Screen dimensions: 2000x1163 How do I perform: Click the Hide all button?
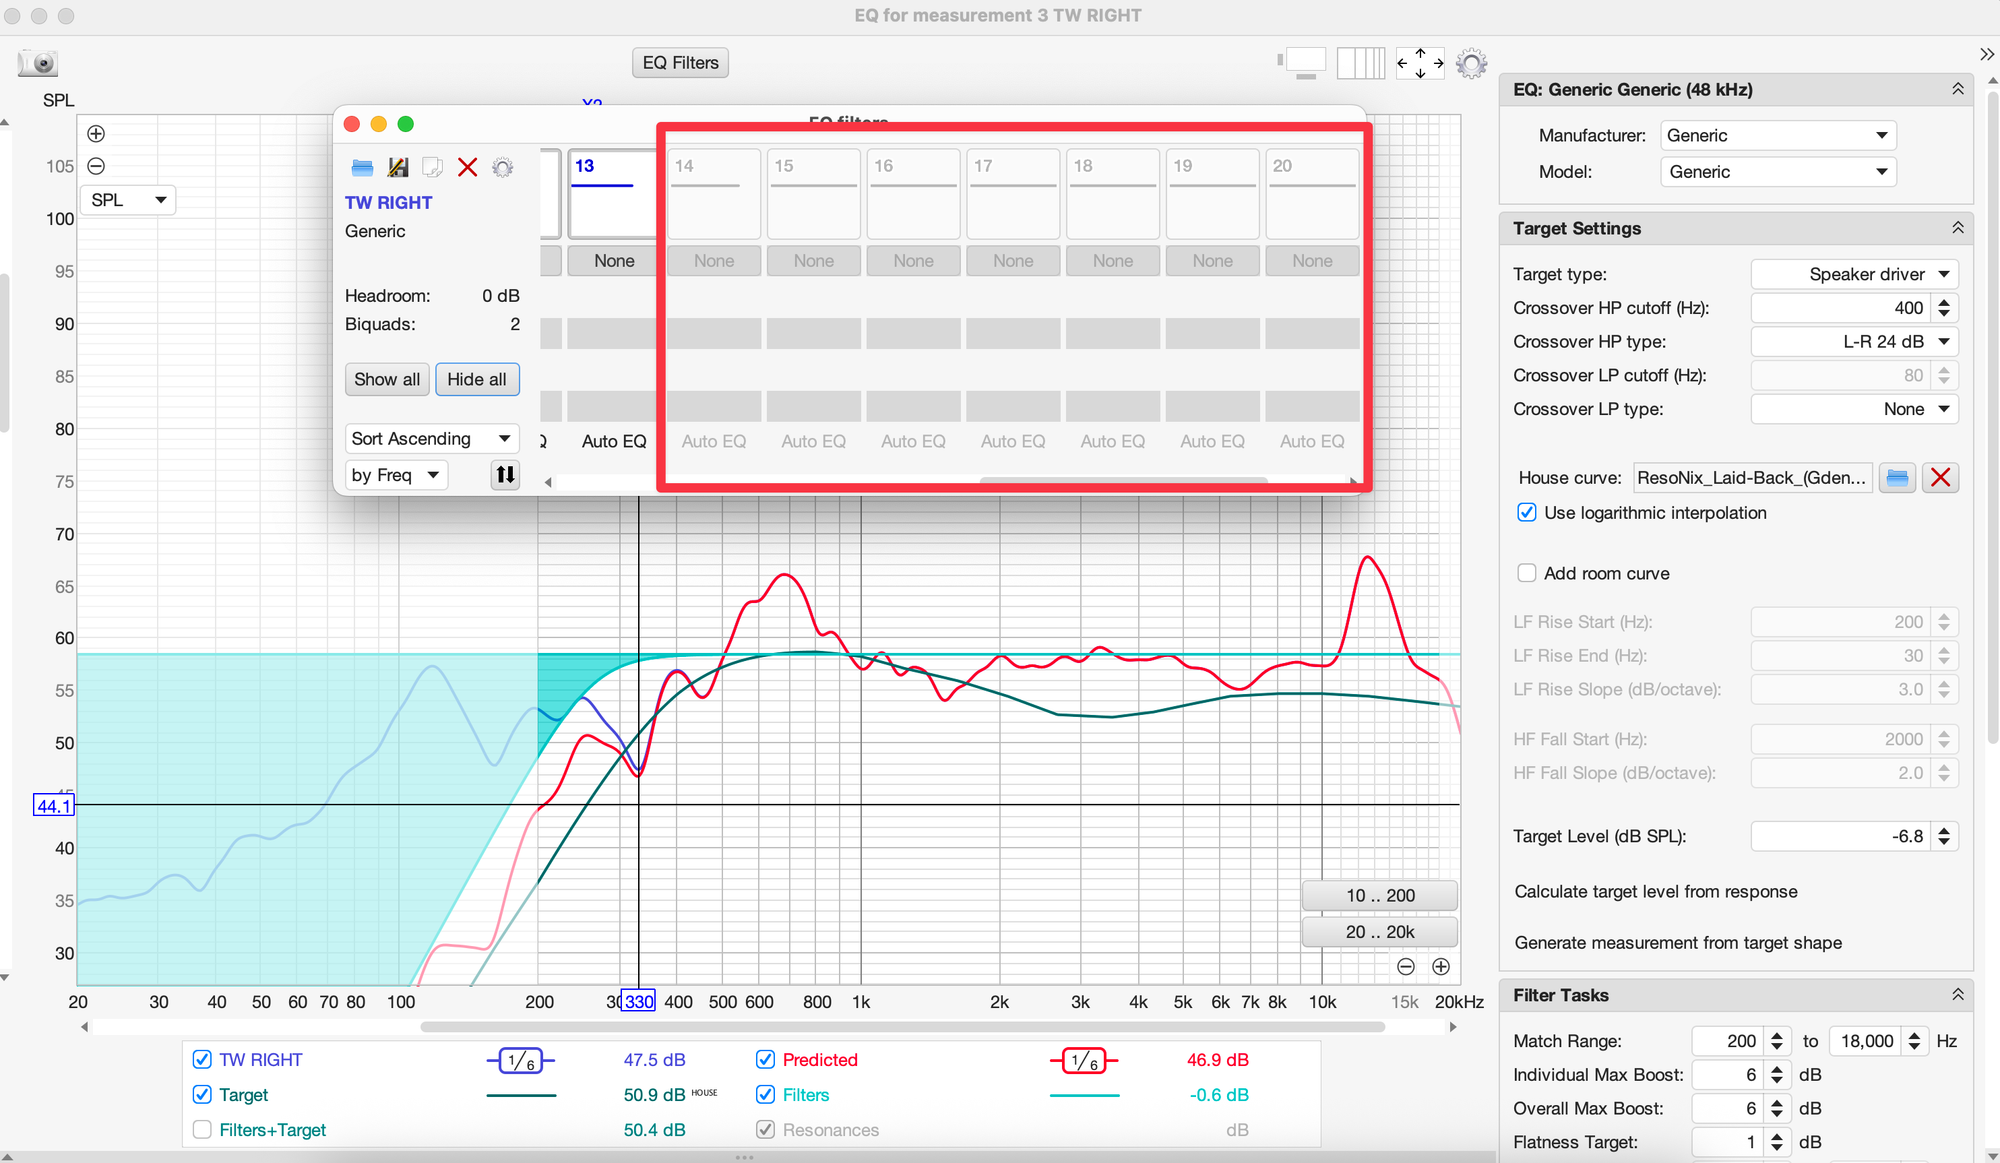(x=476, y=379)
